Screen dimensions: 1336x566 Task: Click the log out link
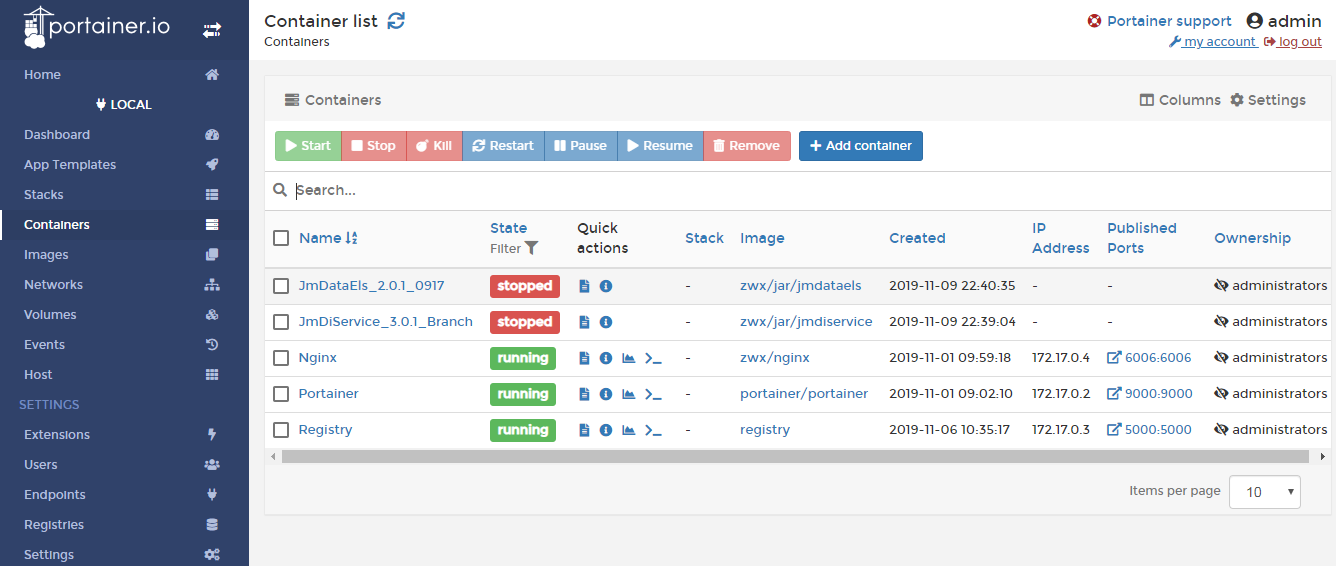coord(1299,42)
